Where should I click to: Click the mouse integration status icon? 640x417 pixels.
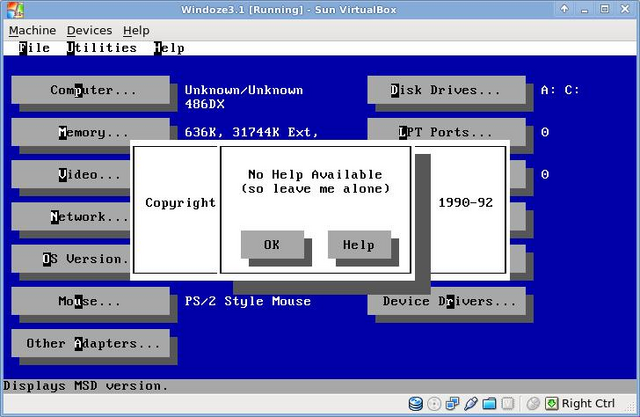tap(533, 404)
